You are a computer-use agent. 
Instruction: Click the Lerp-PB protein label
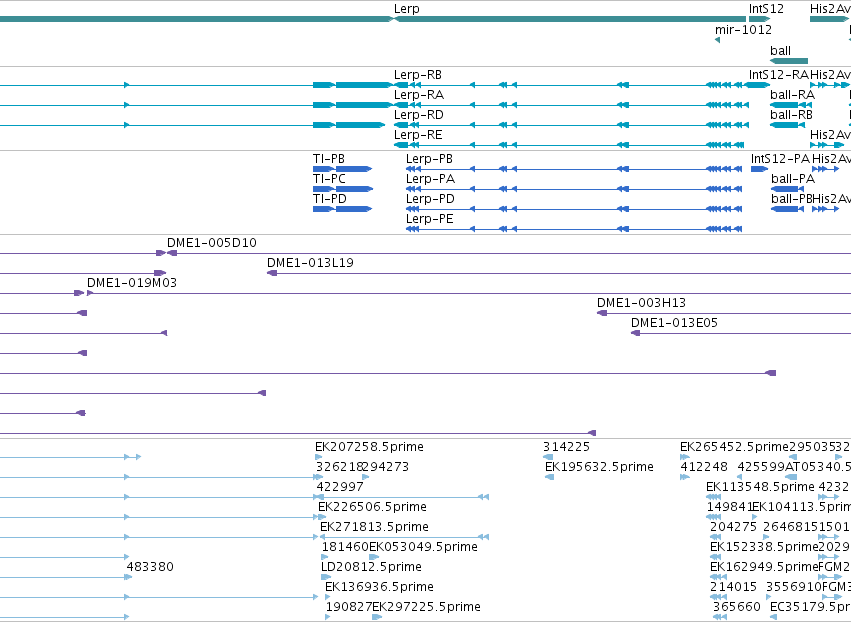tap(429, 158)
